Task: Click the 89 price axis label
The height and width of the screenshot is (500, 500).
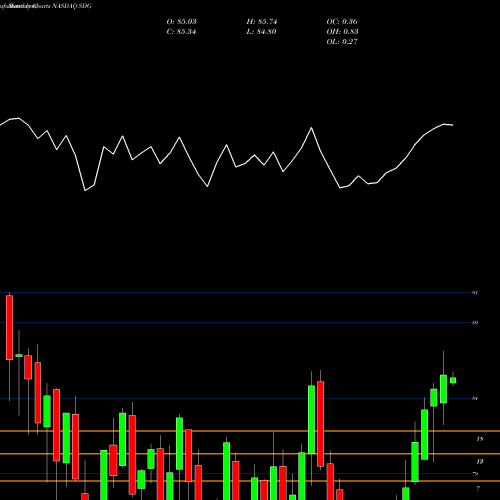Action: (x=475, y=323)
